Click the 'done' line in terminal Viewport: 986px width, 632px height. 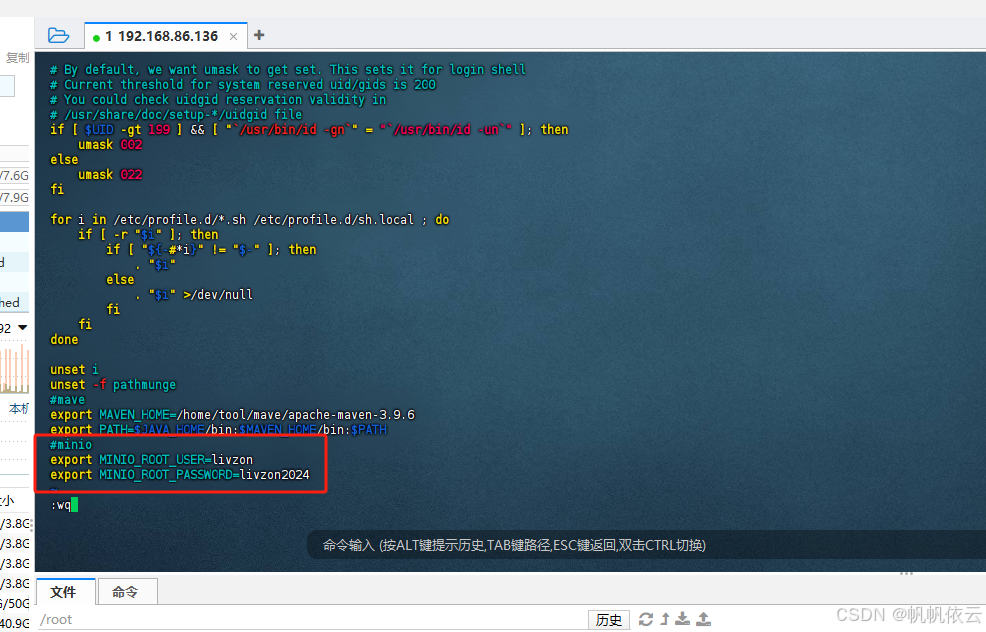(x=64, y=340)
